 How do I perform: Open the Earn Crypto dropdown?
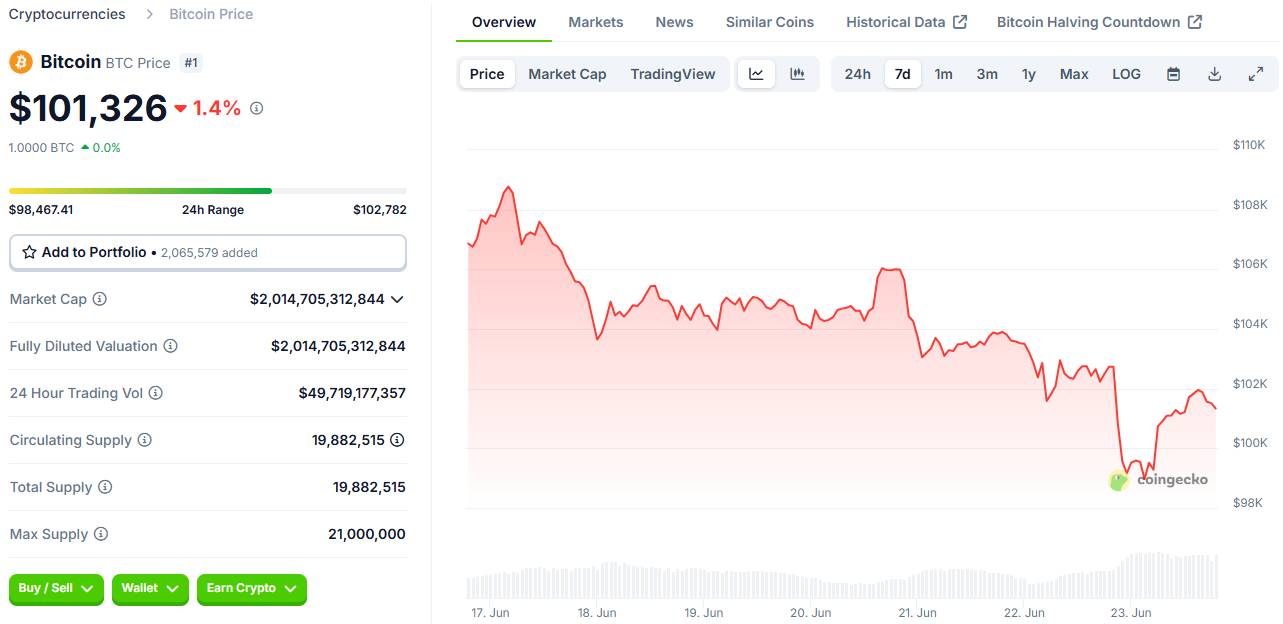pyautogui.click(x=252, y=589)
